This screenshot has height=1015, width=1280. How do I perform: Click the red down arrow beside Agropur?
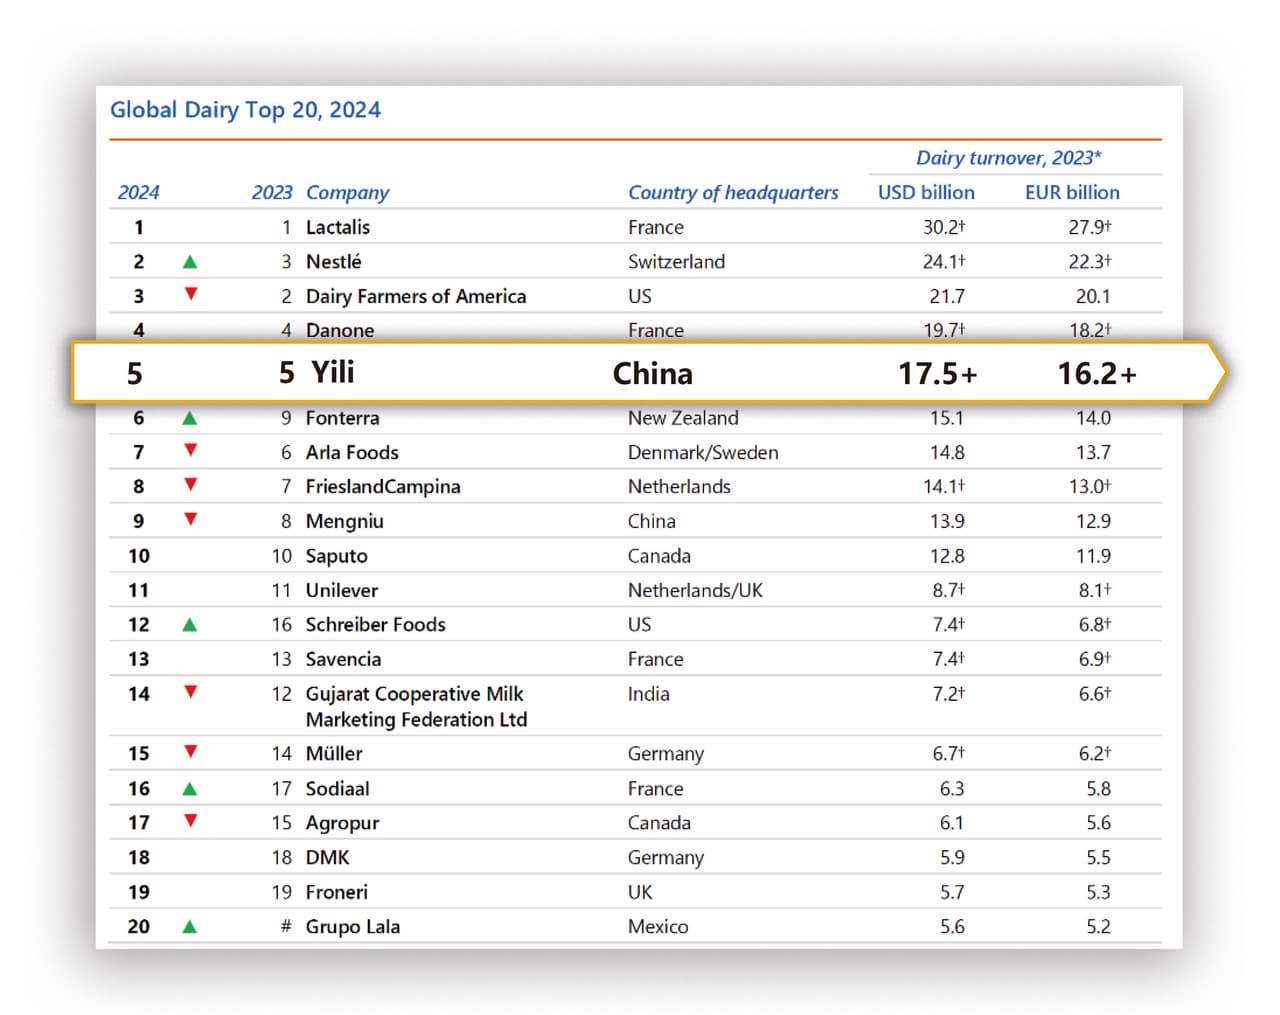(190, 822)
